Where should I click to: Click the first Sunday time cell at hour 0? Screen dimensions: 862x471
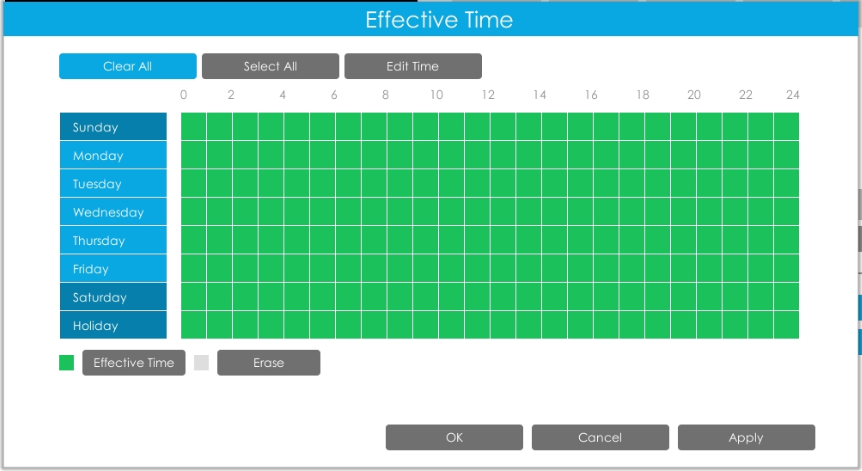(194, 126)
